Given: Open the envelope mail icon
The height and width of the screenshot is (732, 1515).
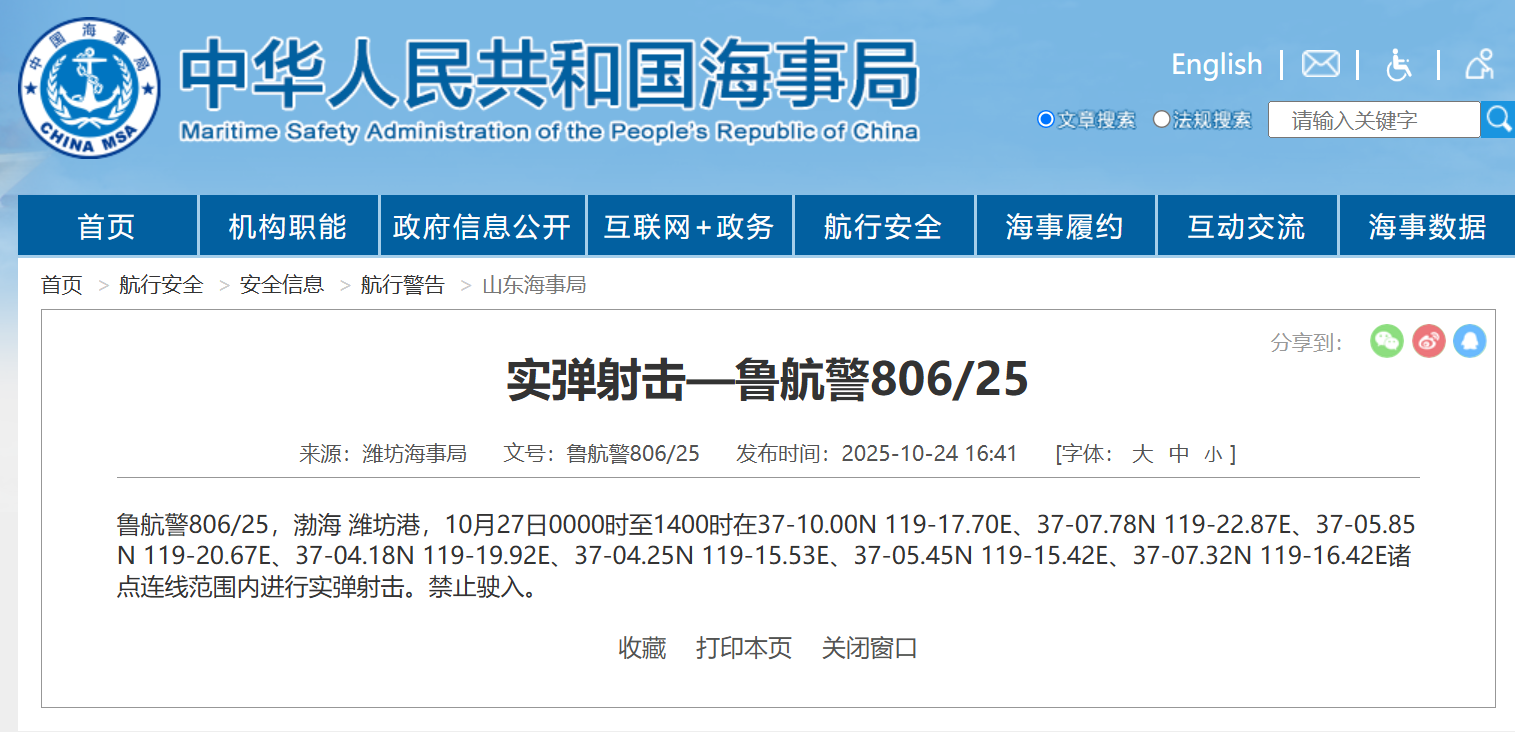Looking at the screenshot, I should click(1320, 65).
